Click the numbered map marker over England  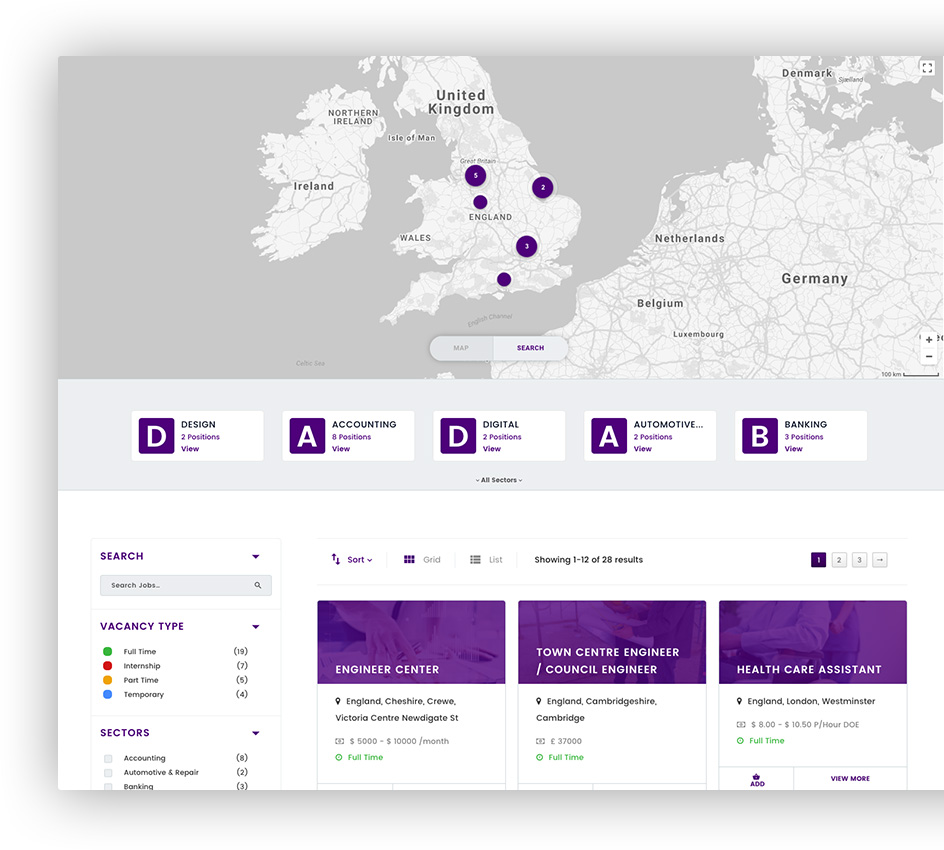pos(527,245)
